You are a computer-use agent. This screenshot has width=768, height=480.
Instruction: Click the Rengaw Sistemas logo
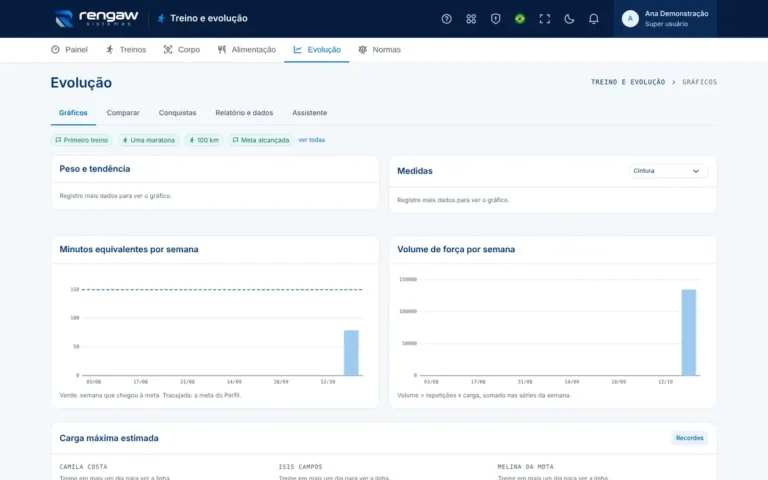pos(96,18)
